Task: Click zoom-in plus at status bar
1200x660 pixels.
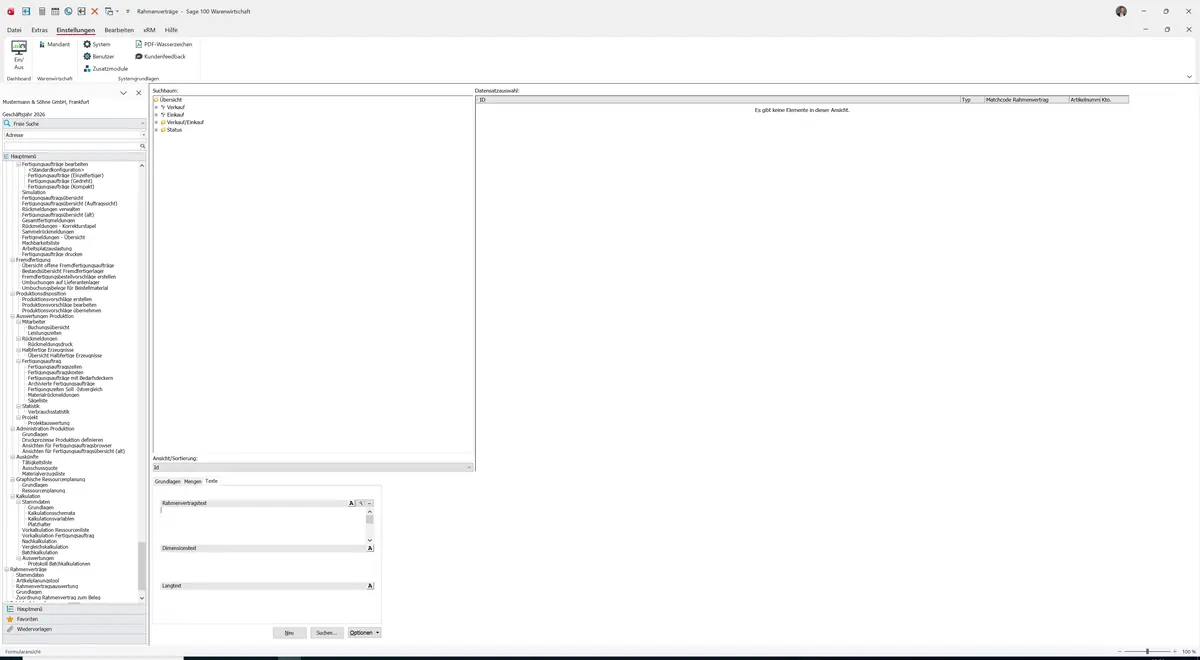Action: coord(1175,651)
